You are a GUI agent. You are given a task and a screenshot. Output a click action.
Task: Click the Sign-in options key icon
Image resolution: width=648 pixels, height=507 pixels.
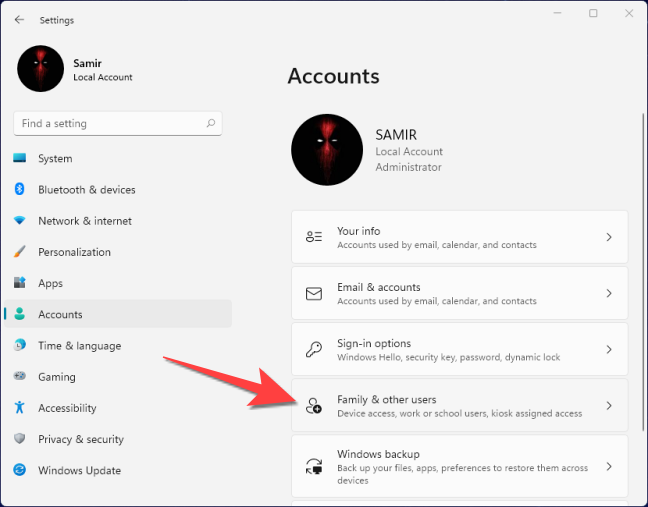(314, 350)
